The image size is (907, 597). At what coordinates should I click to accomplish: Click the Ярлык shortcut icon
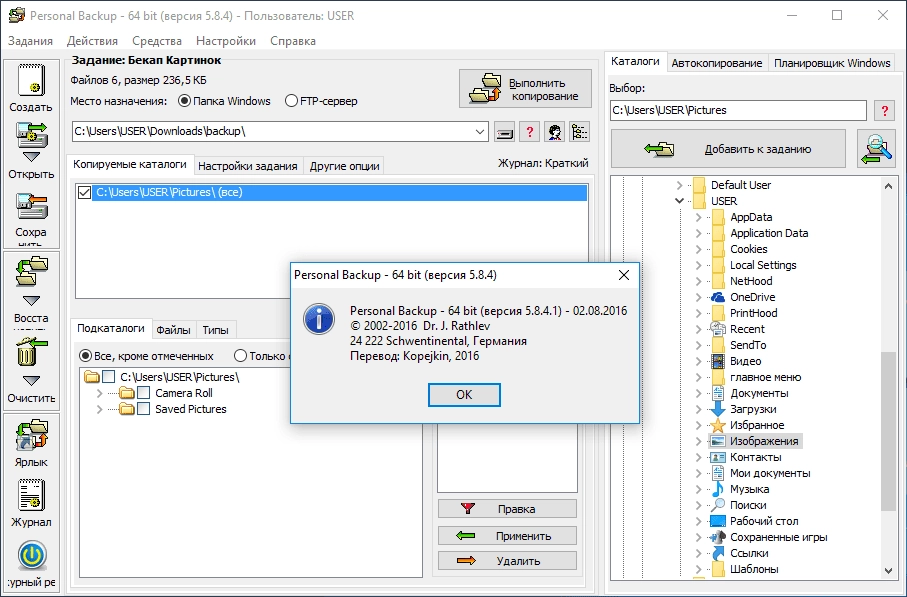31,436
